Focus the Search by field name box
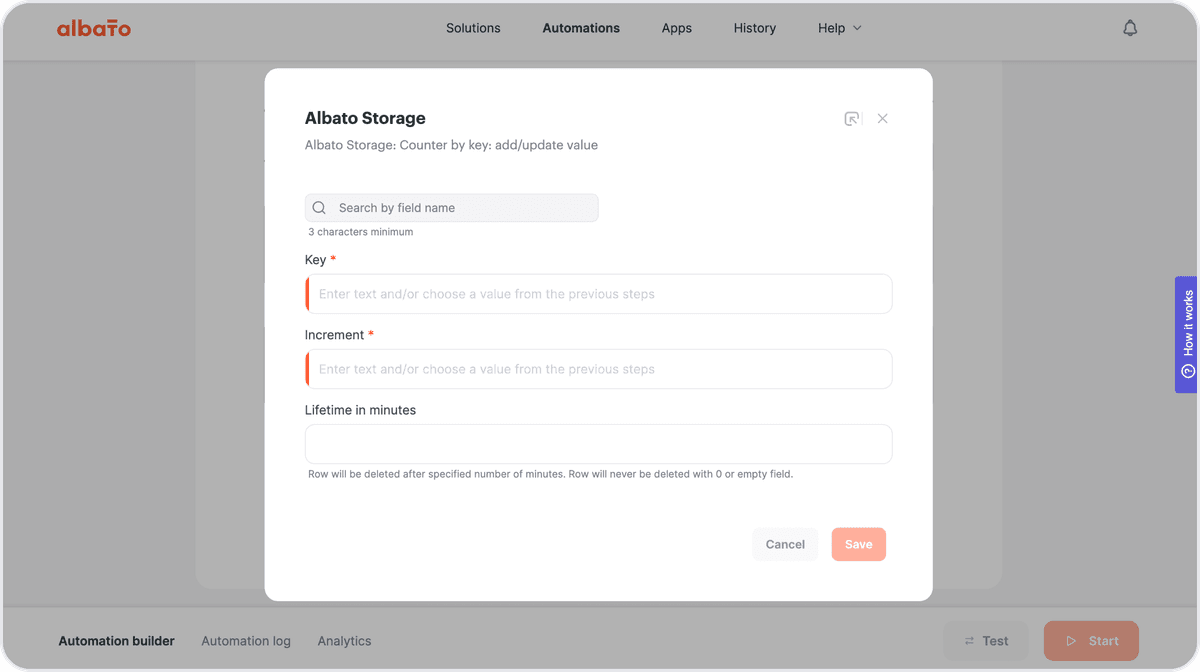This screenshot has height=672, width=1200. tap(452, 208)
